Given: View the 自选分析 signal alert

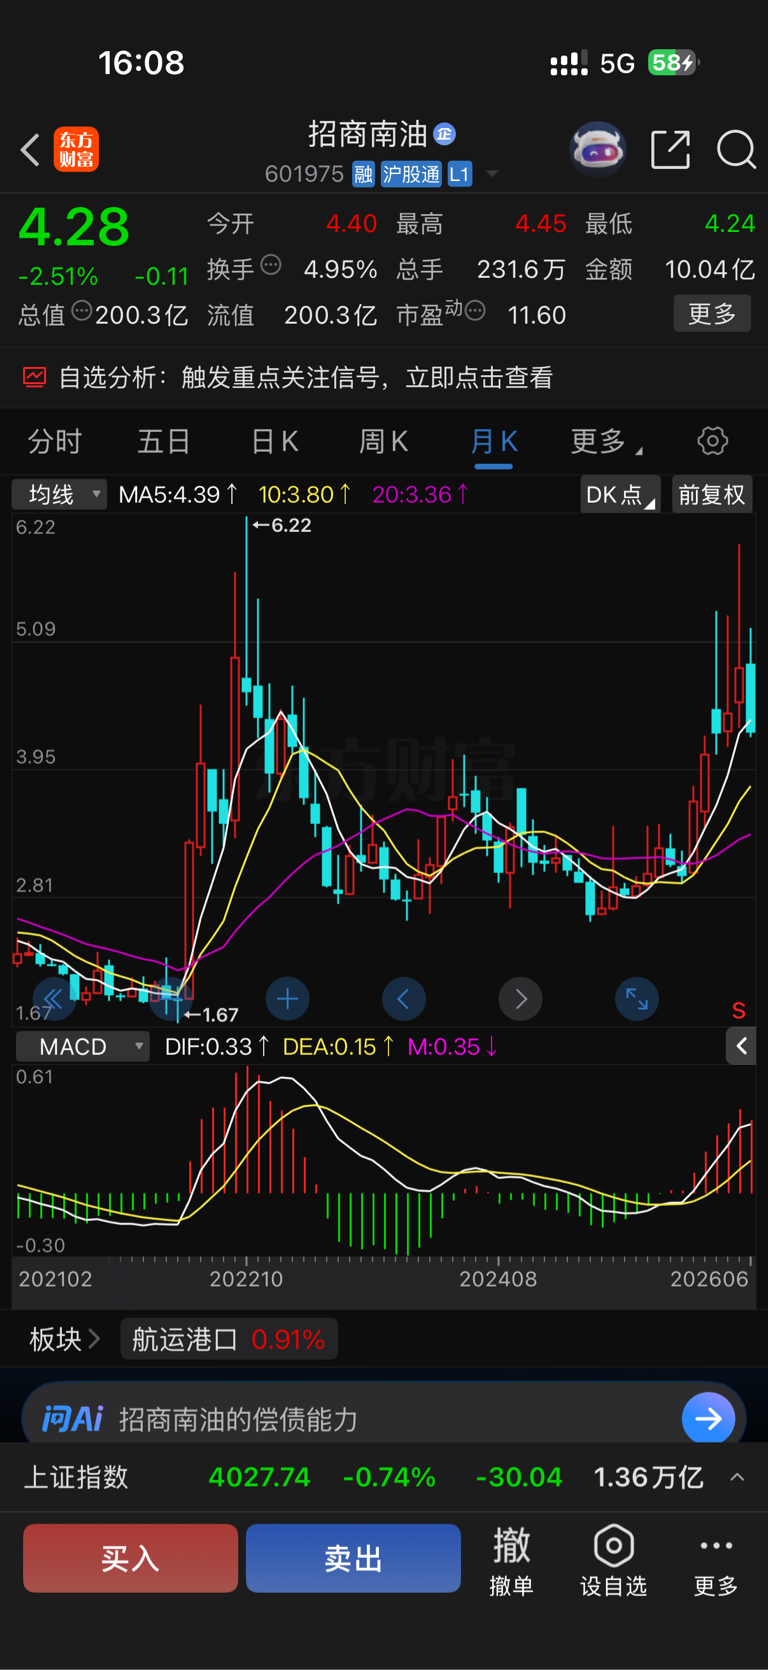Looking at the screenshot, I should pos(384,377).
